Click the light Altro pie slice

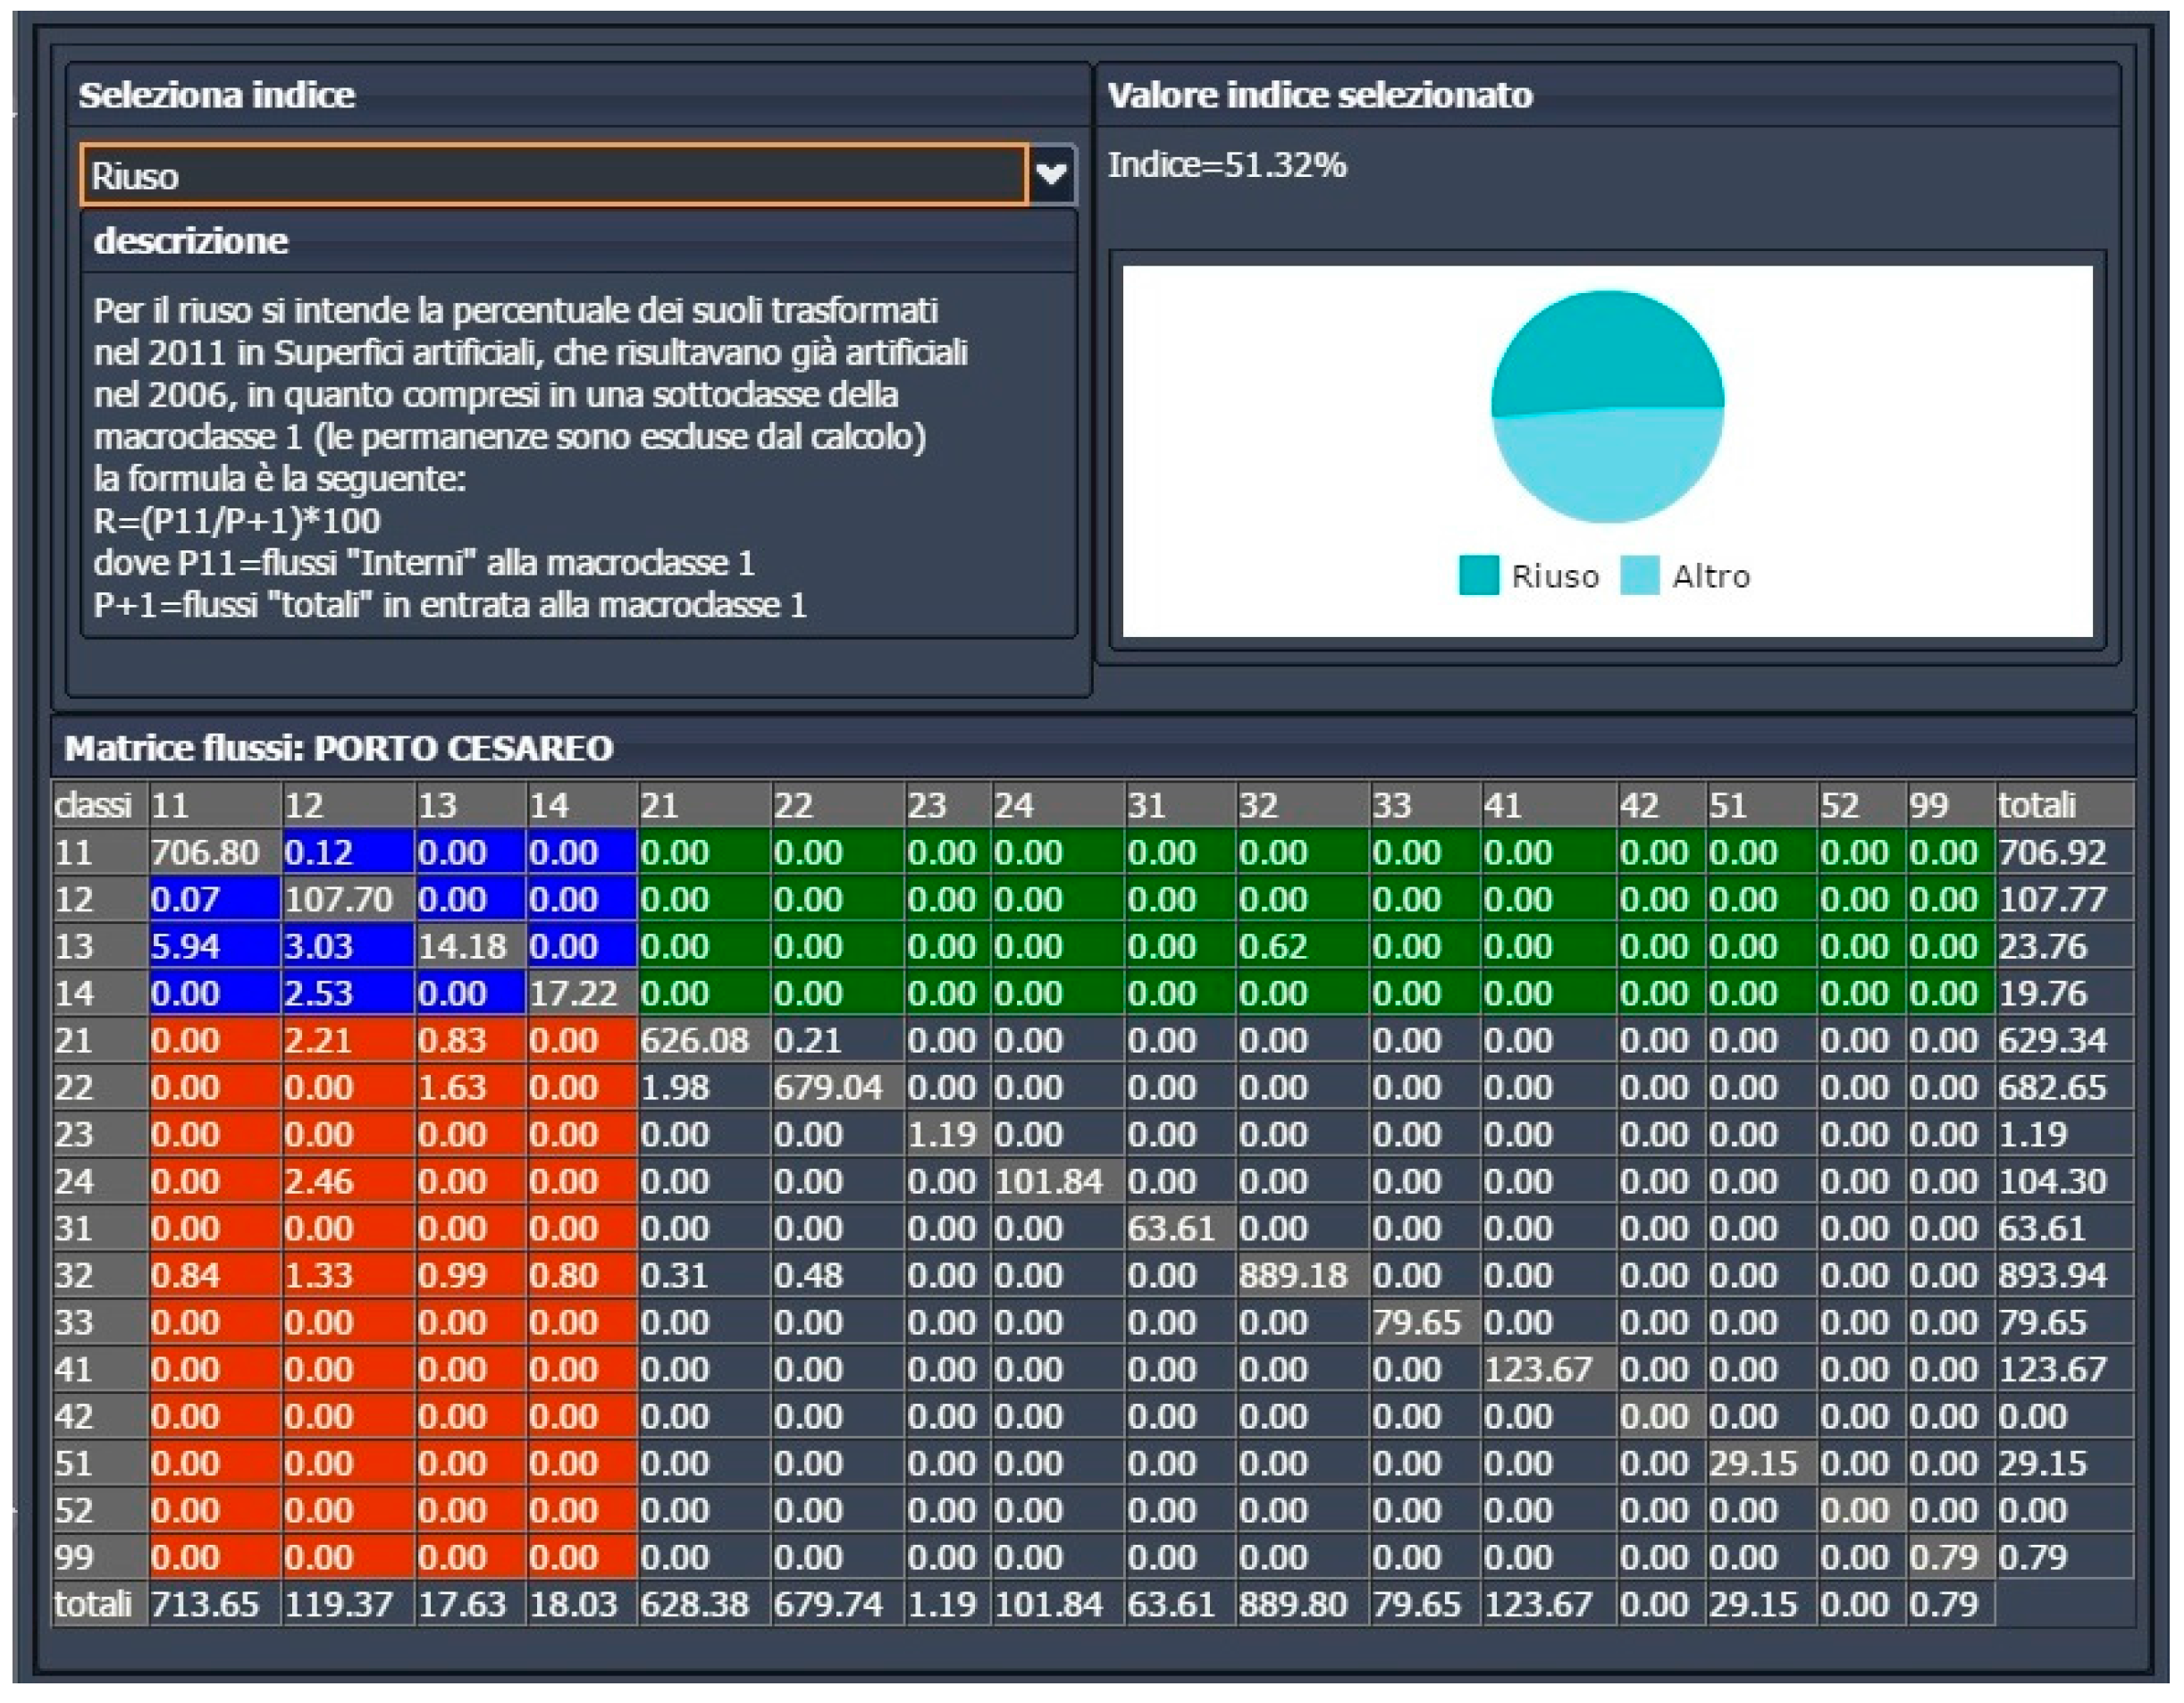[1608, 465]
